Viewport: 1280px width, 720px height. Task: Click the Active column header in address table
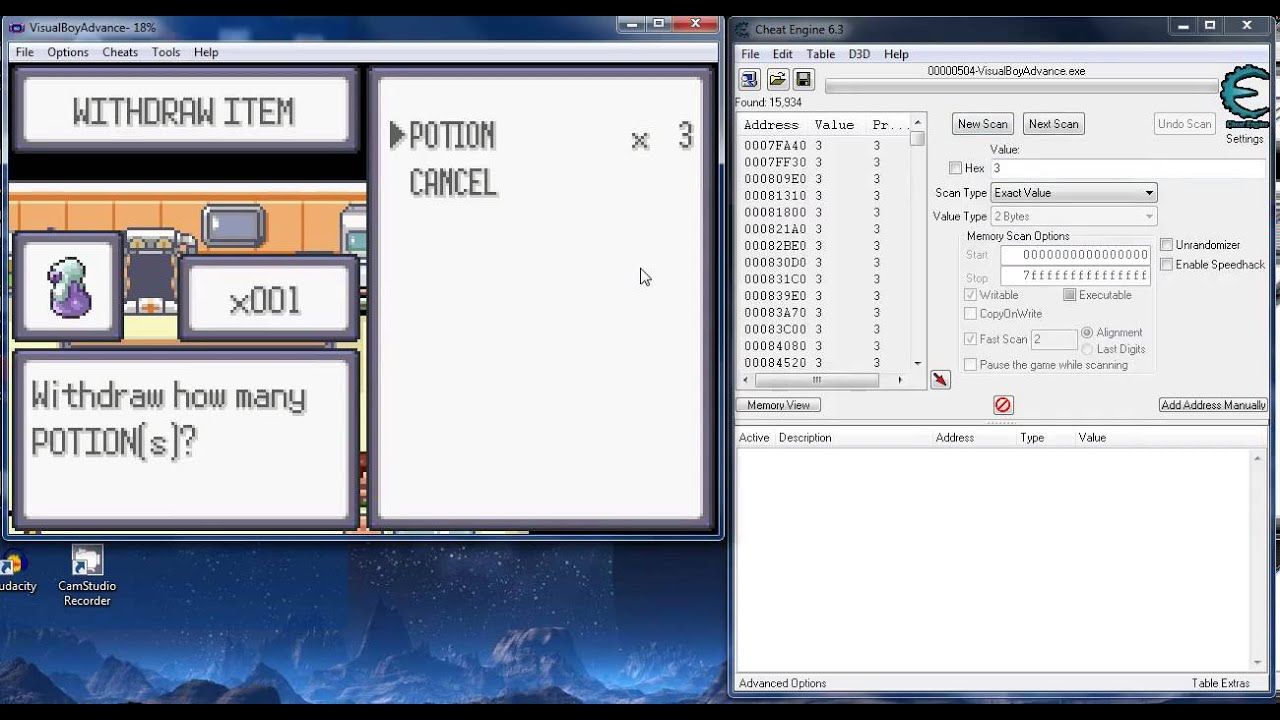[x=755, y=438]
